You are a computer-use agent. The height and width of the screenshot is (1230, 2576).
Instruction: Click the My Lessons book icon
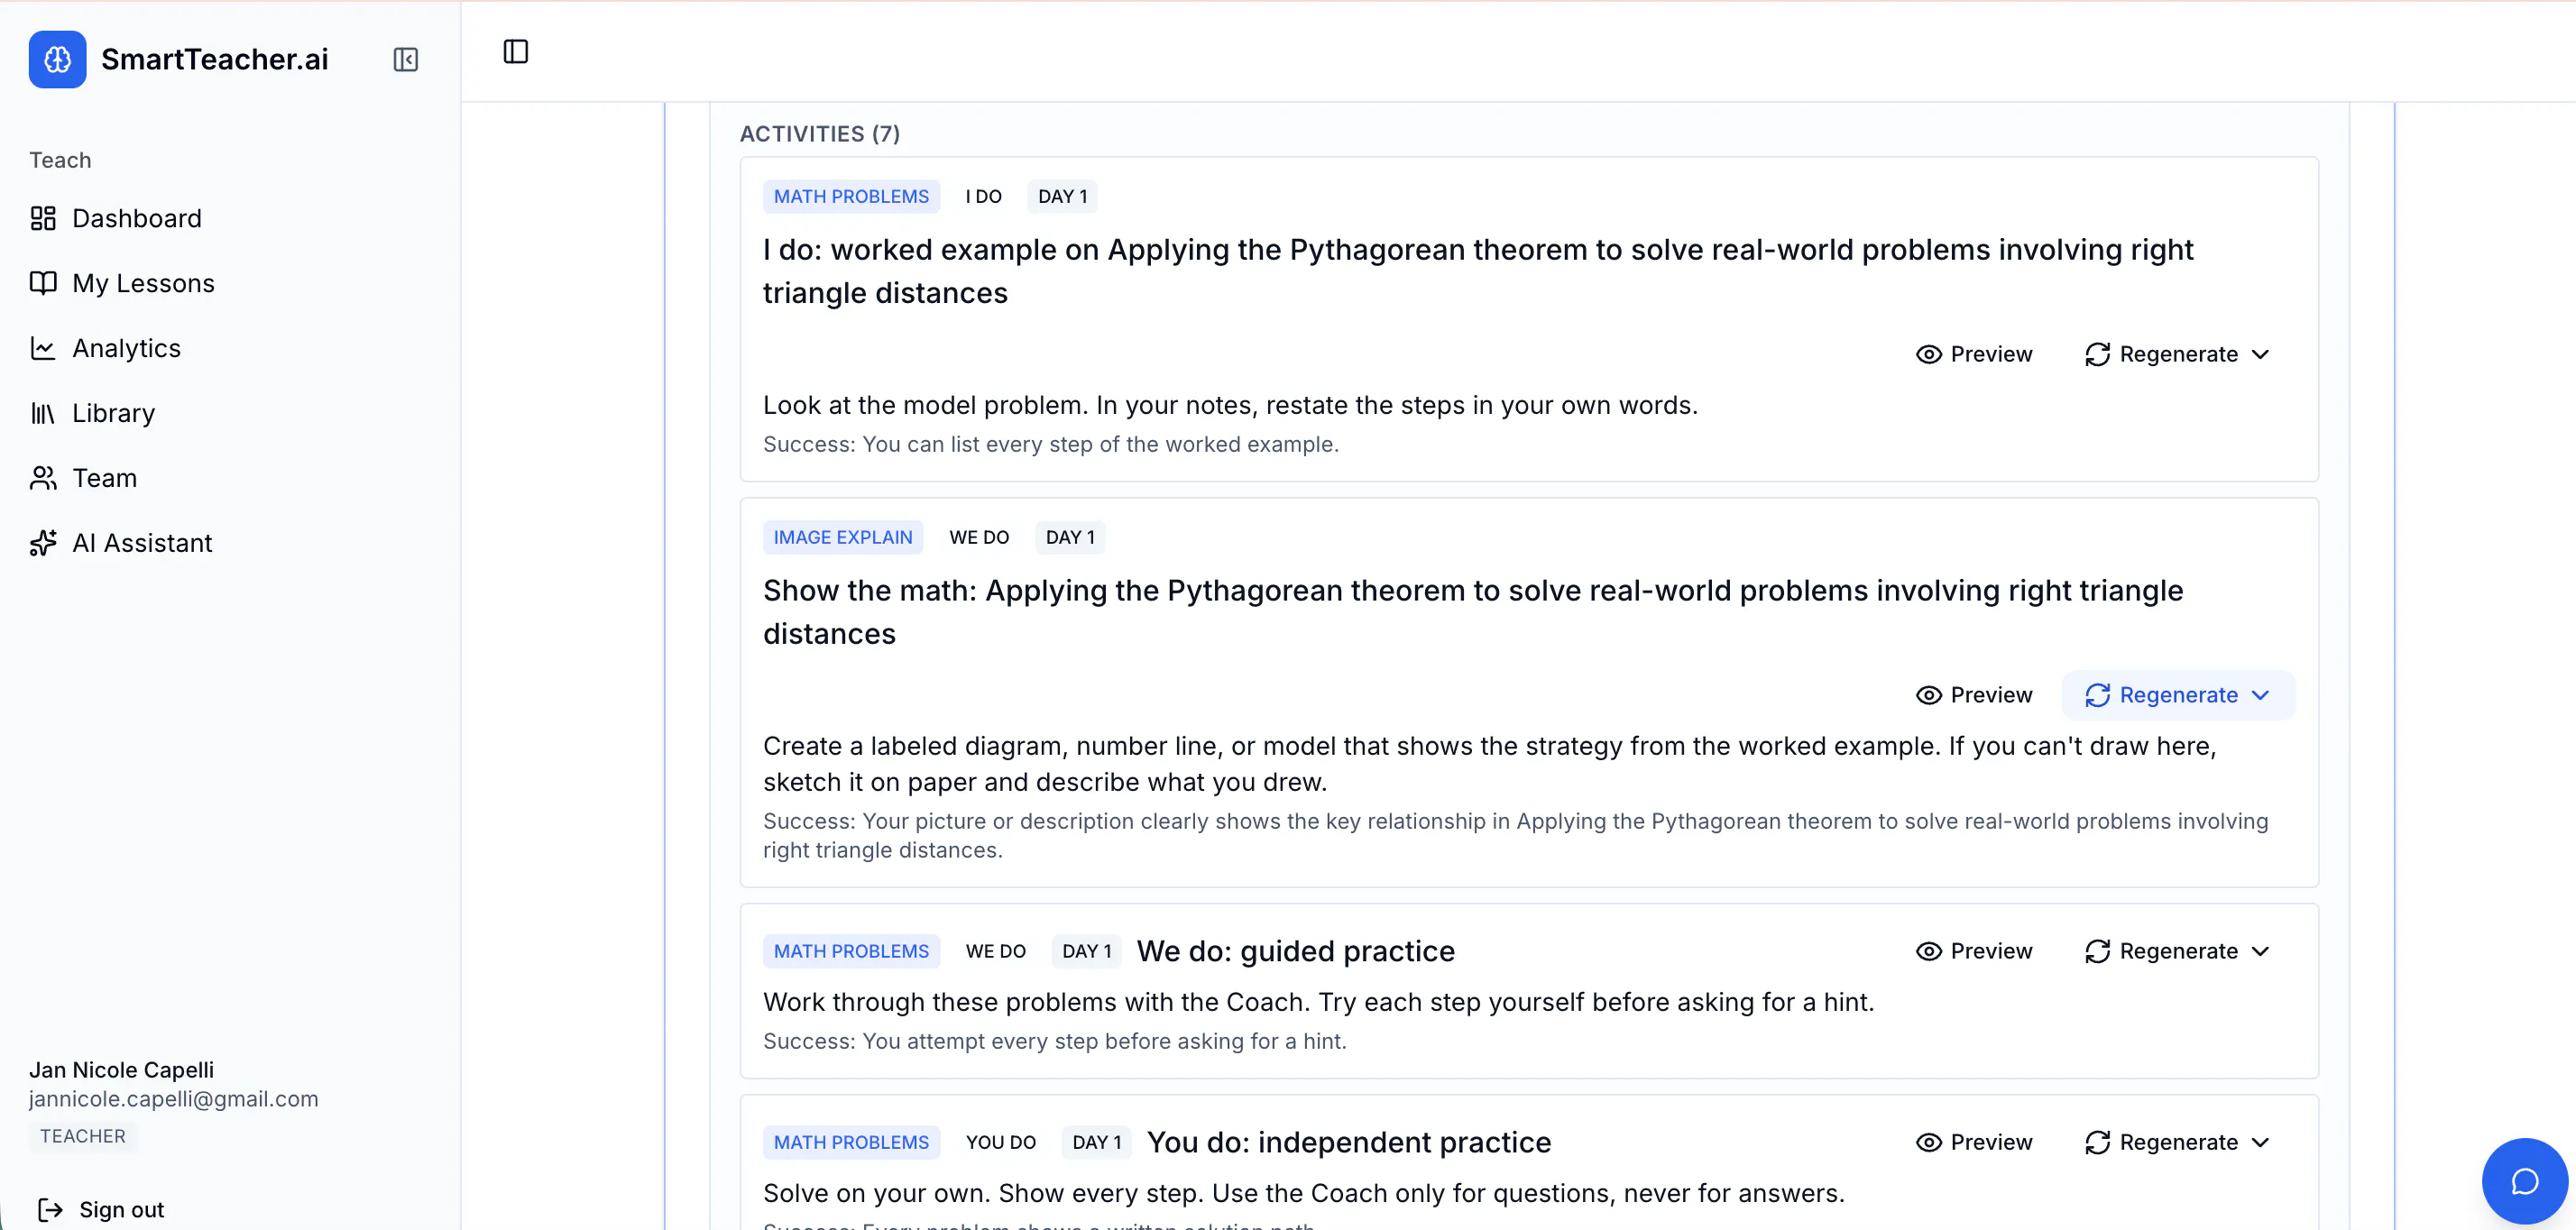click(43, 283)
